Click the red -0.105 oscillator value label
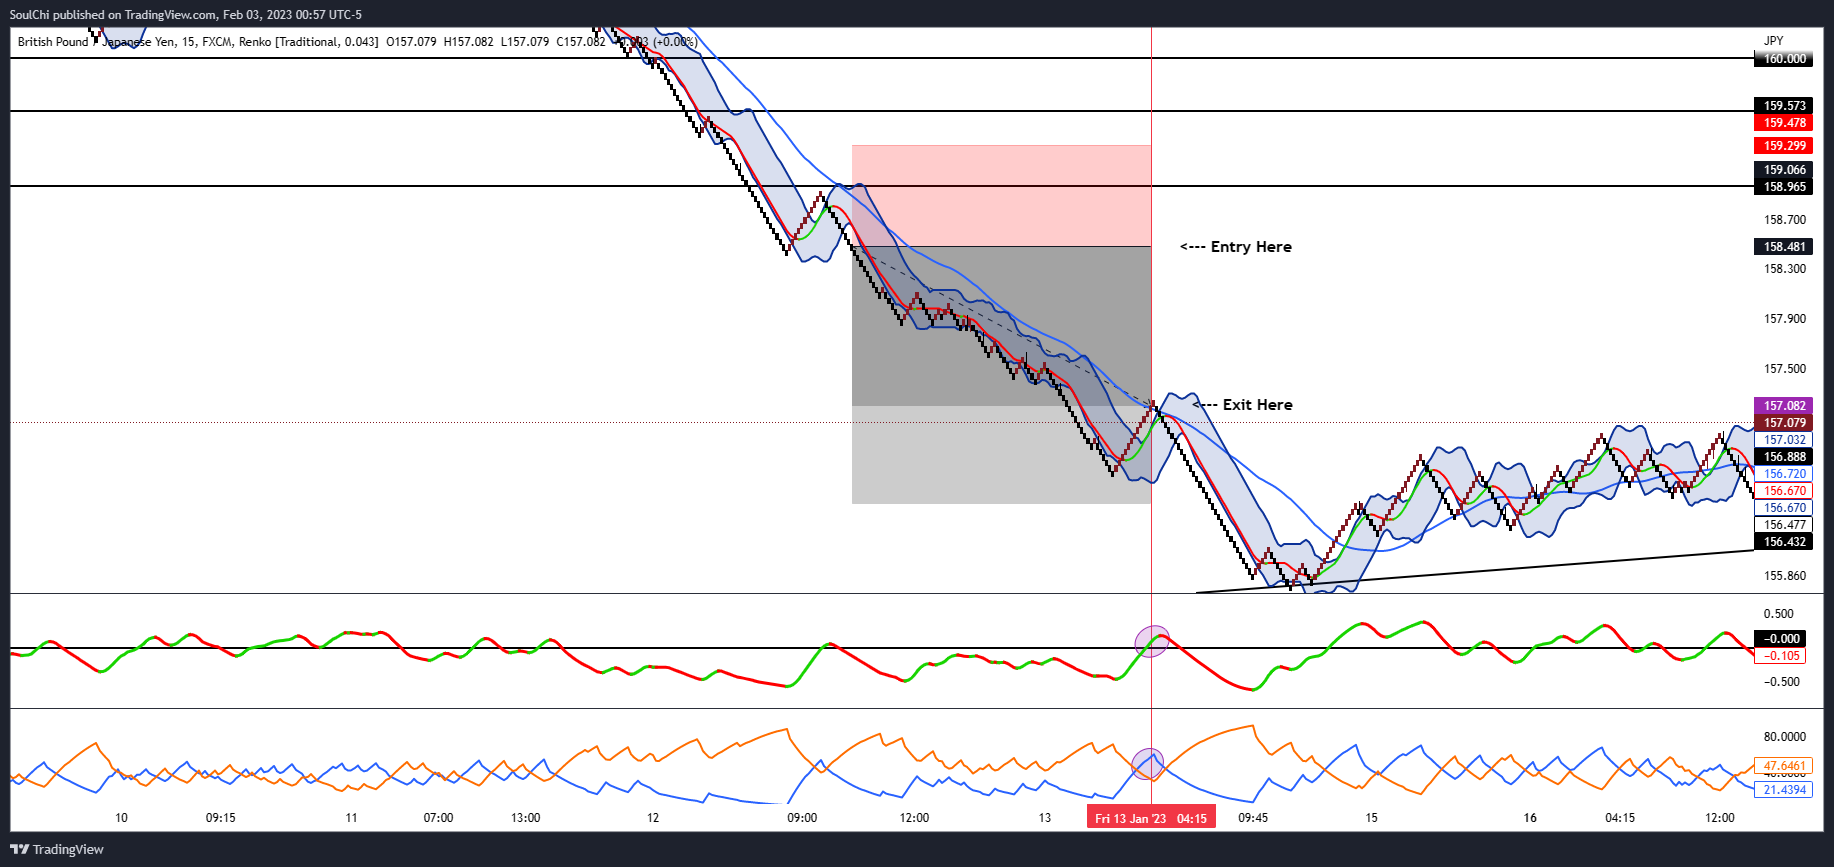The height and width of the screenshot is (867, 1834). (1781, 656)
